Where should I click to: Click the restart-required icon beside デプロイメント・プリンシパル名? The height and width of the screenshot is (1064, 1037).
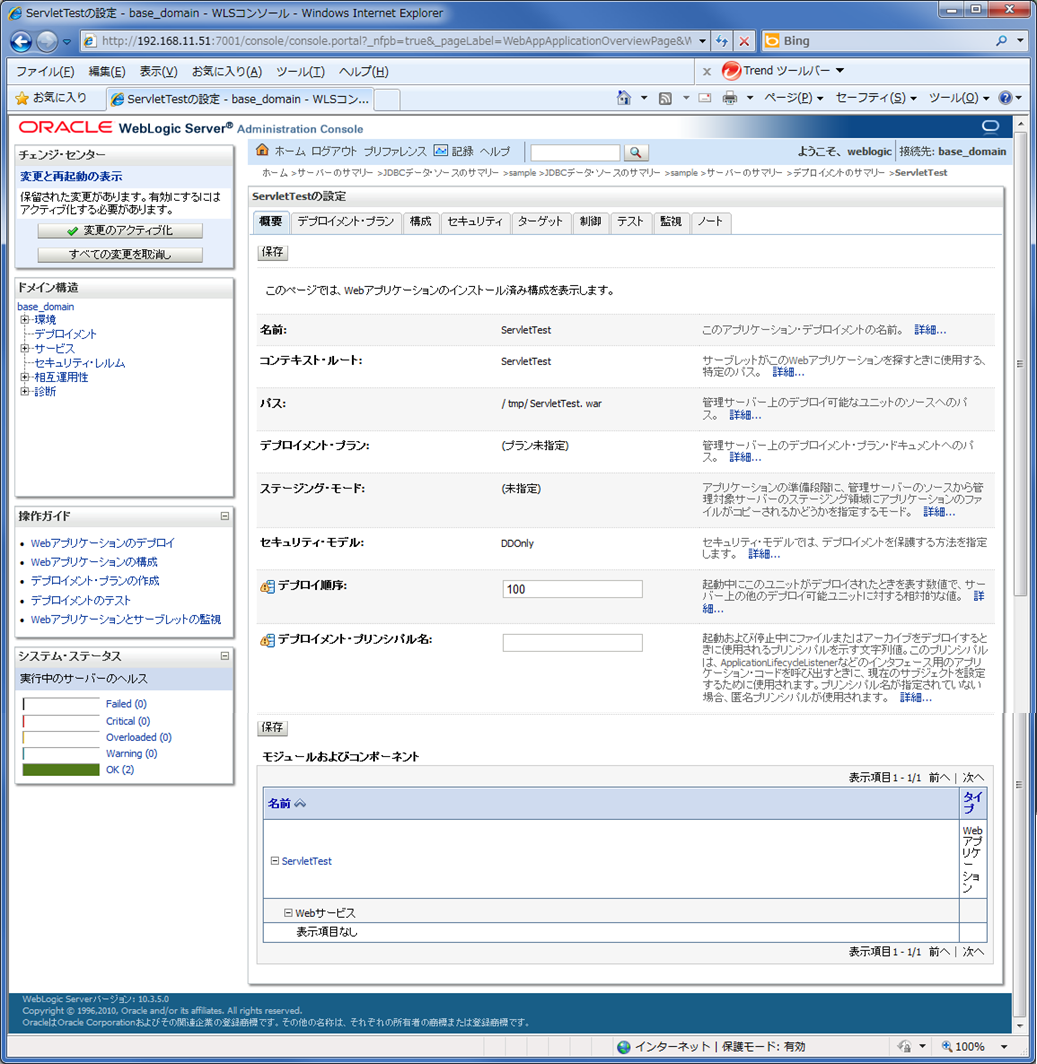[x=267, y=641]
